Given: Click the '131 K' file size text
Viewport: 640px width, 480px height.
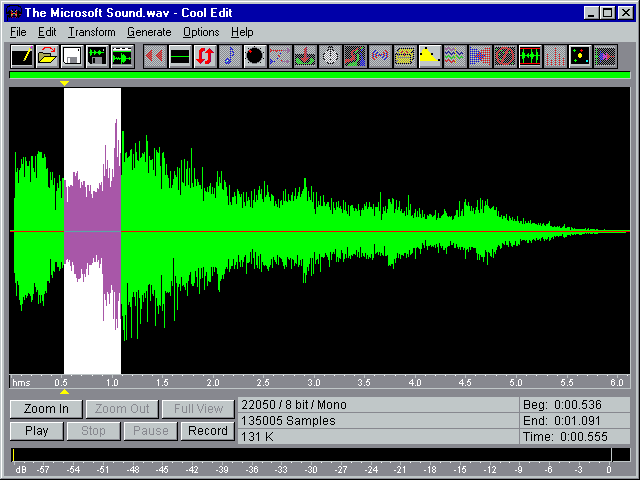Looking at the screenshot, I should [x=257, y=437].
